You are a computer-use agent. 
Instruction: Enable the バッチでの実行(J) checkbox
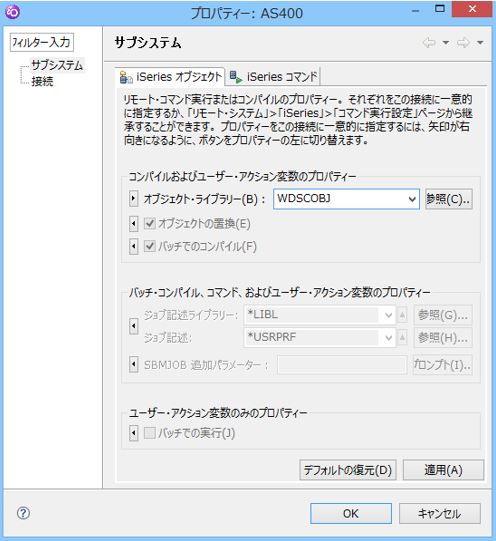[149, 433]
